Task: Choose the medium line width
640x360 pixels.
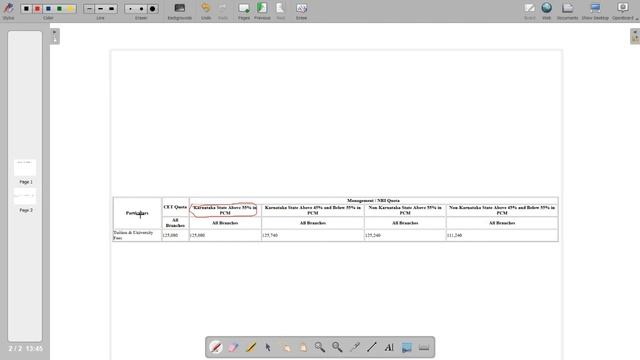Action: pyautogui.click(x=100, y=9)
